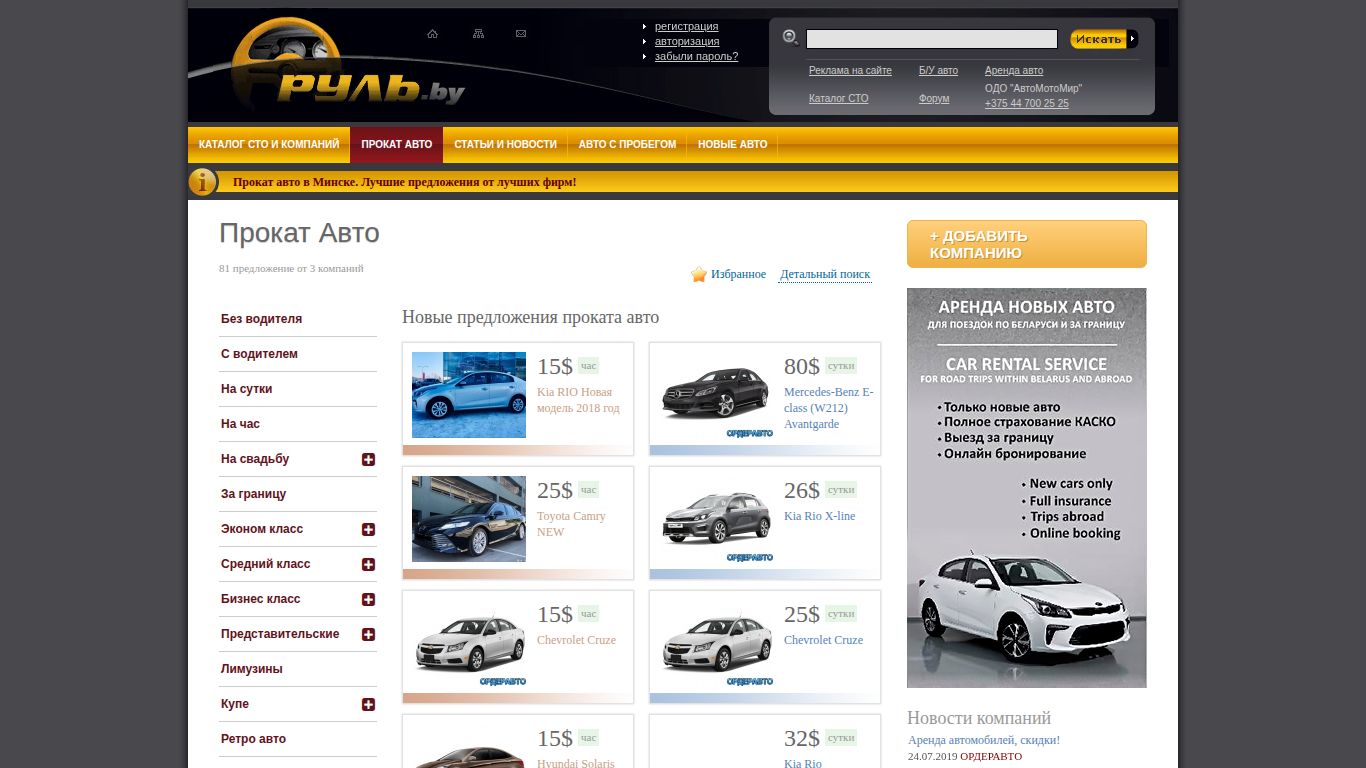Click Kia Rio X-line title link

[x=819, y=516]
